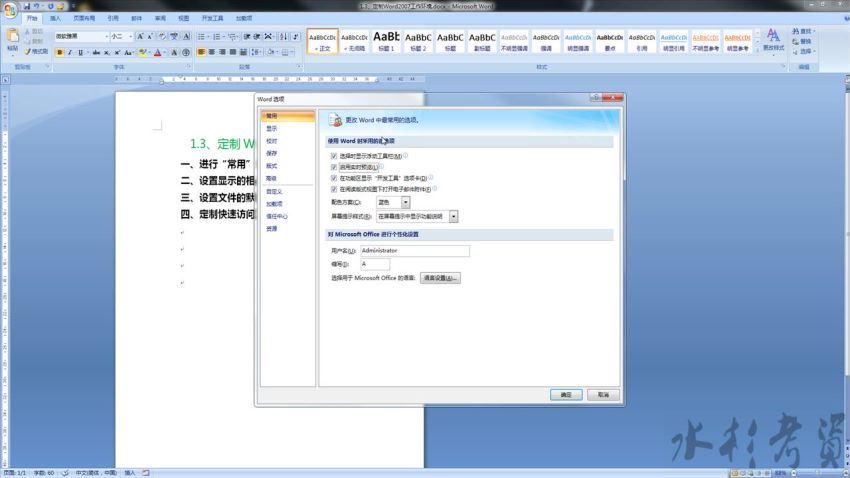Toggle 在阅读版式视图下打开电子邮件附件 checkbox
This screenshot has height=478, width=850.
333,189
